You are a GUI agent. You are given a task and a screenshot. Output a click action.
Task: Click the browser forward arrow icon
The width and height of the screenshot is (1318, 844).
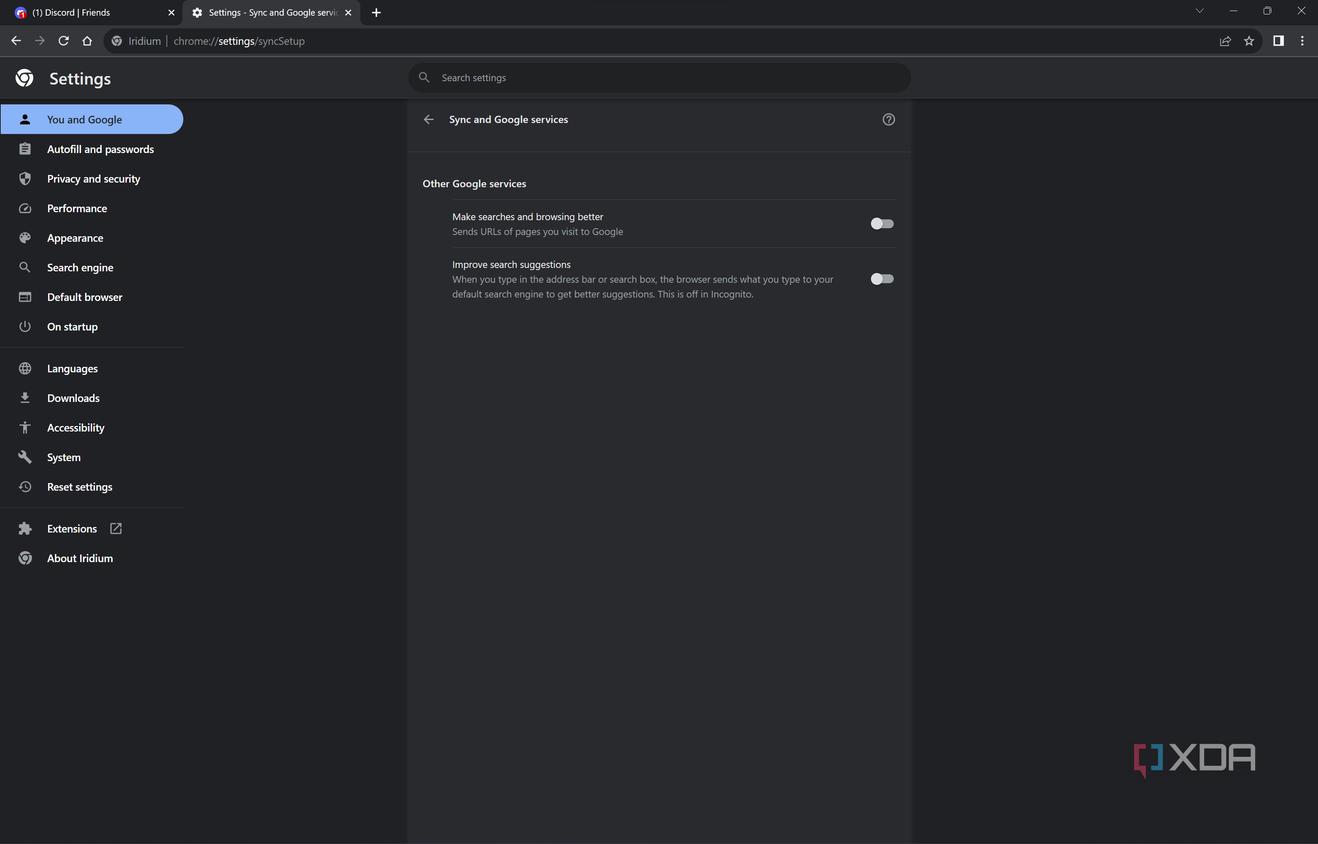pyautogui.click(x=40, y=41)
